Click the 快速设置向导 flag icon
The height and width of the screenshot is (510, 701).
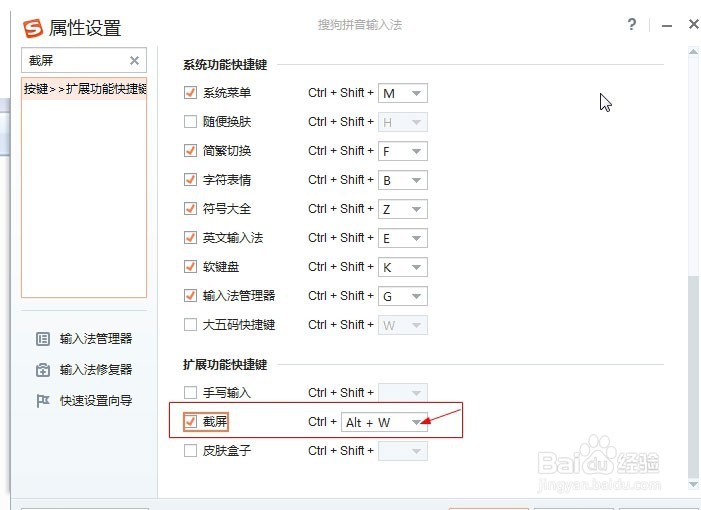(43, 400)
